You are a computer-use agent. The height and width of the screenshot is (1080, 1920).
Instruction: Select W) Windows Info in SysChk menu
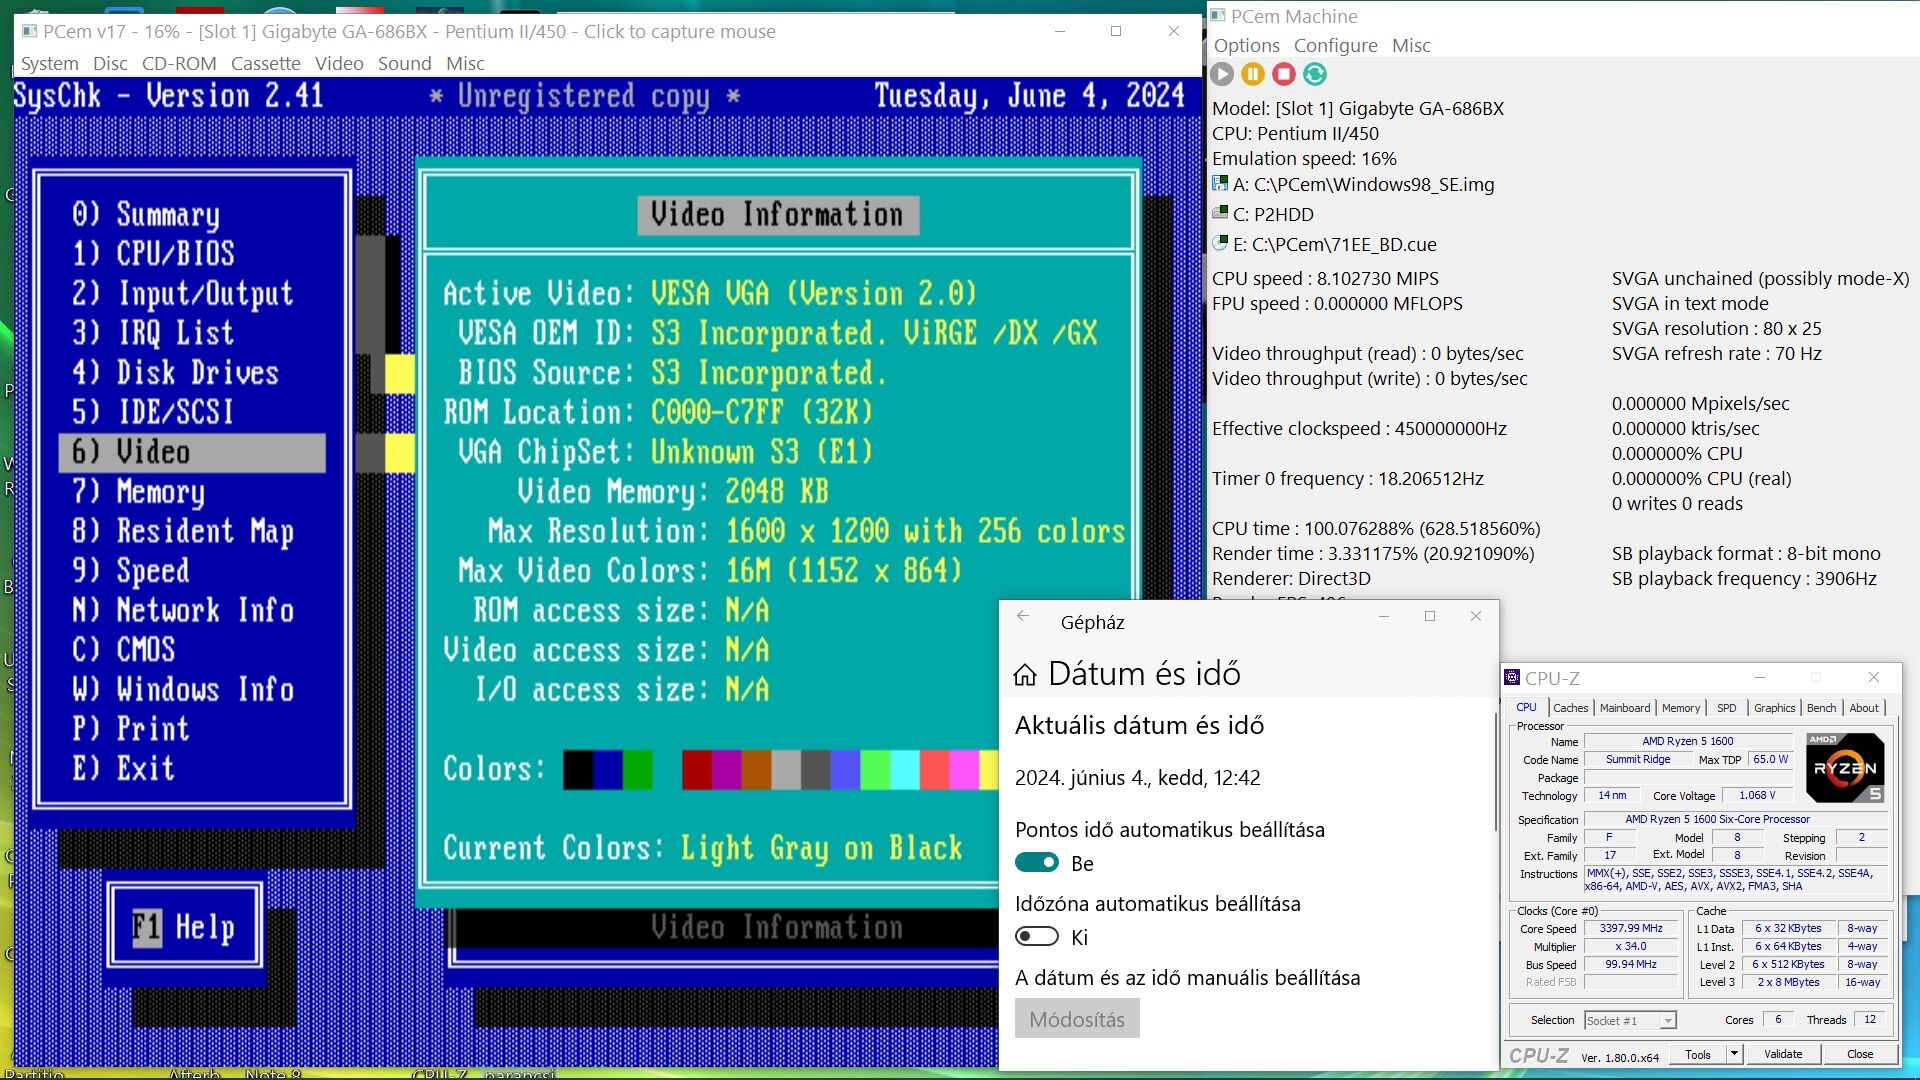pos(182,689)
